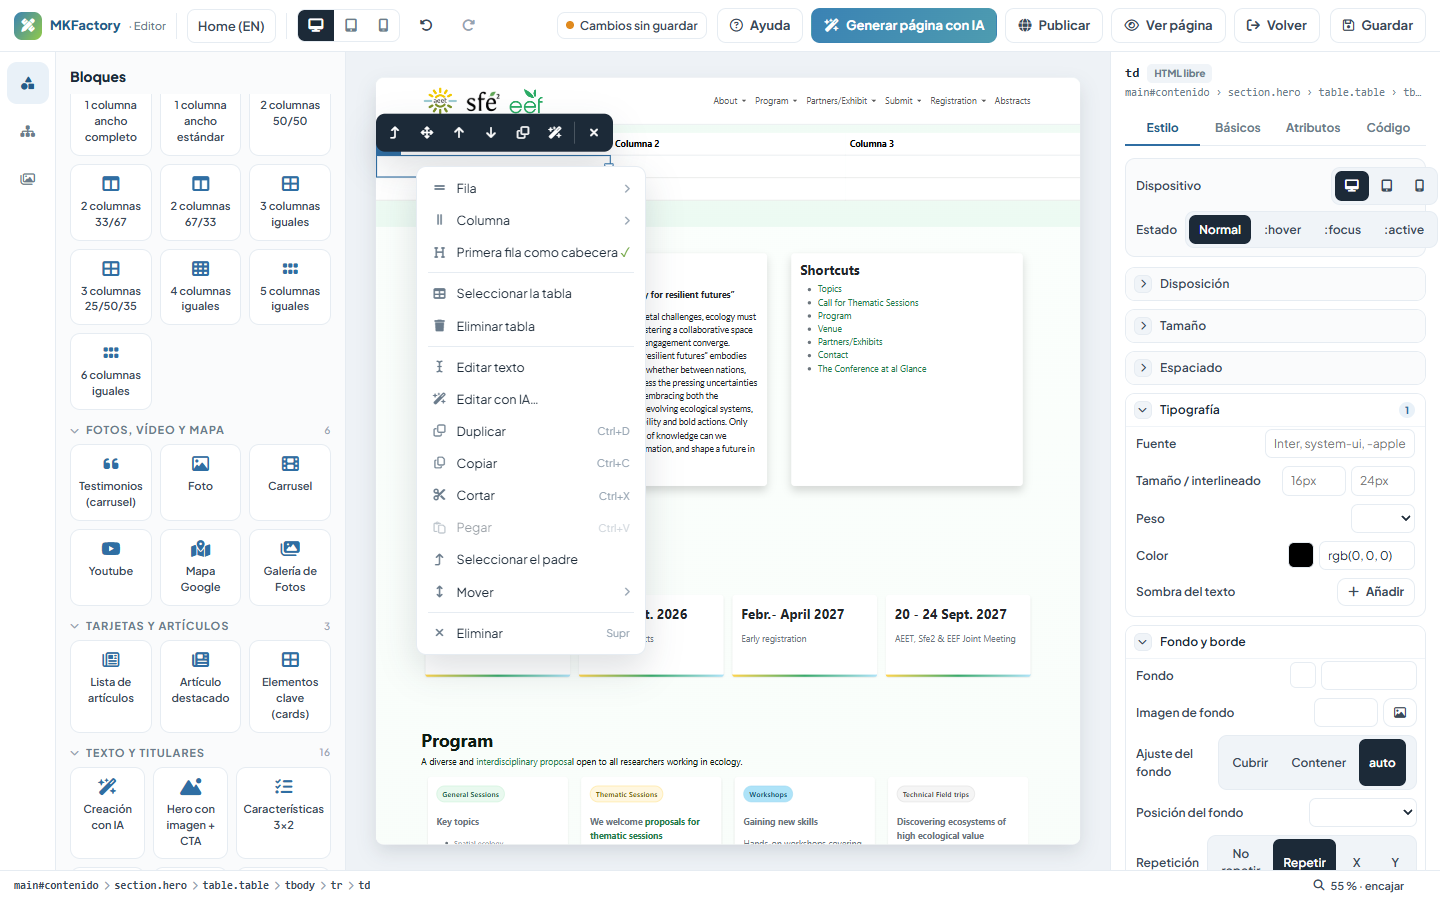Image resolution: width=1440 pixels, height=900 pixels.
Task: Select Duplicar in the context menu
Action: click(531, 432)
